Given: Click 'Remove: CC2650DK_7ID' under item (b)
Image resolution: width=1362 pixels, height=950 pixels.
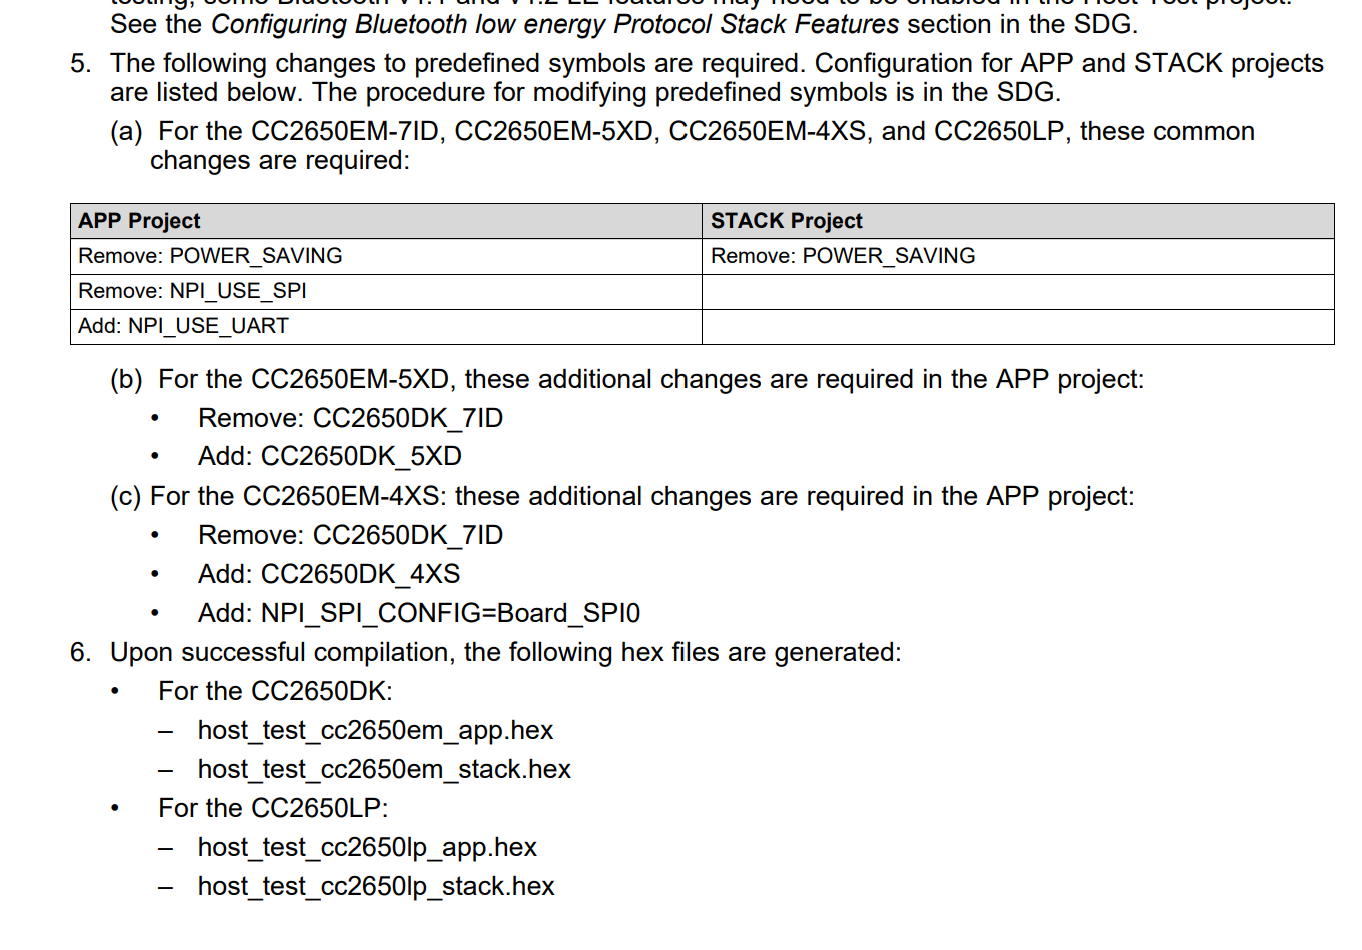Looking at the screenshot, I should click(x=350, y=418).
